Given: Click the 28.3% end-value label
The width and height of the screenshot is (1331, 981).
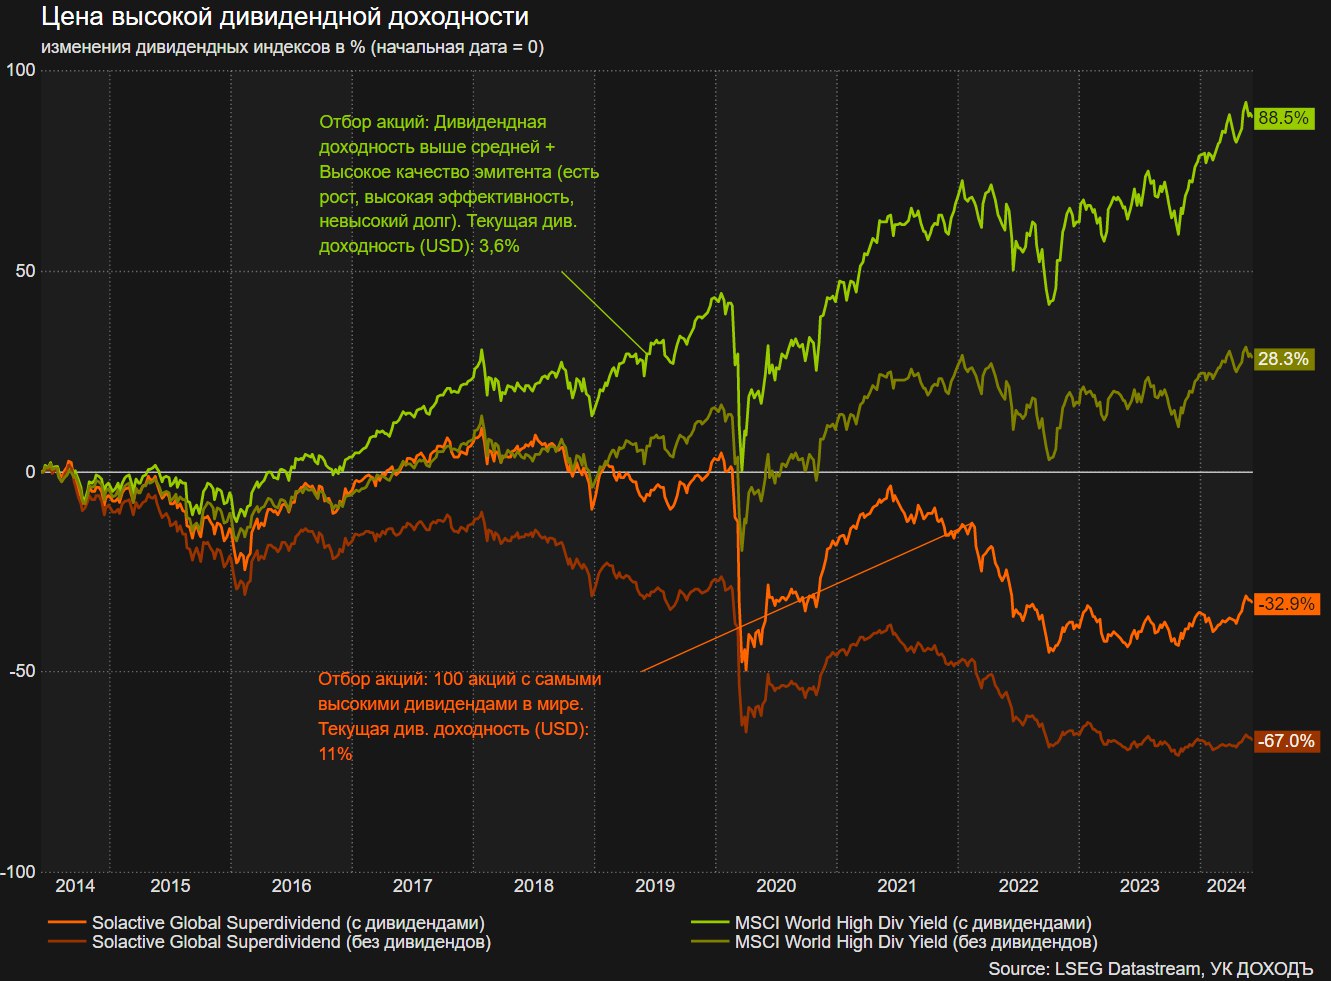Looking at the screenshot, I should (x=1283, y=359).
